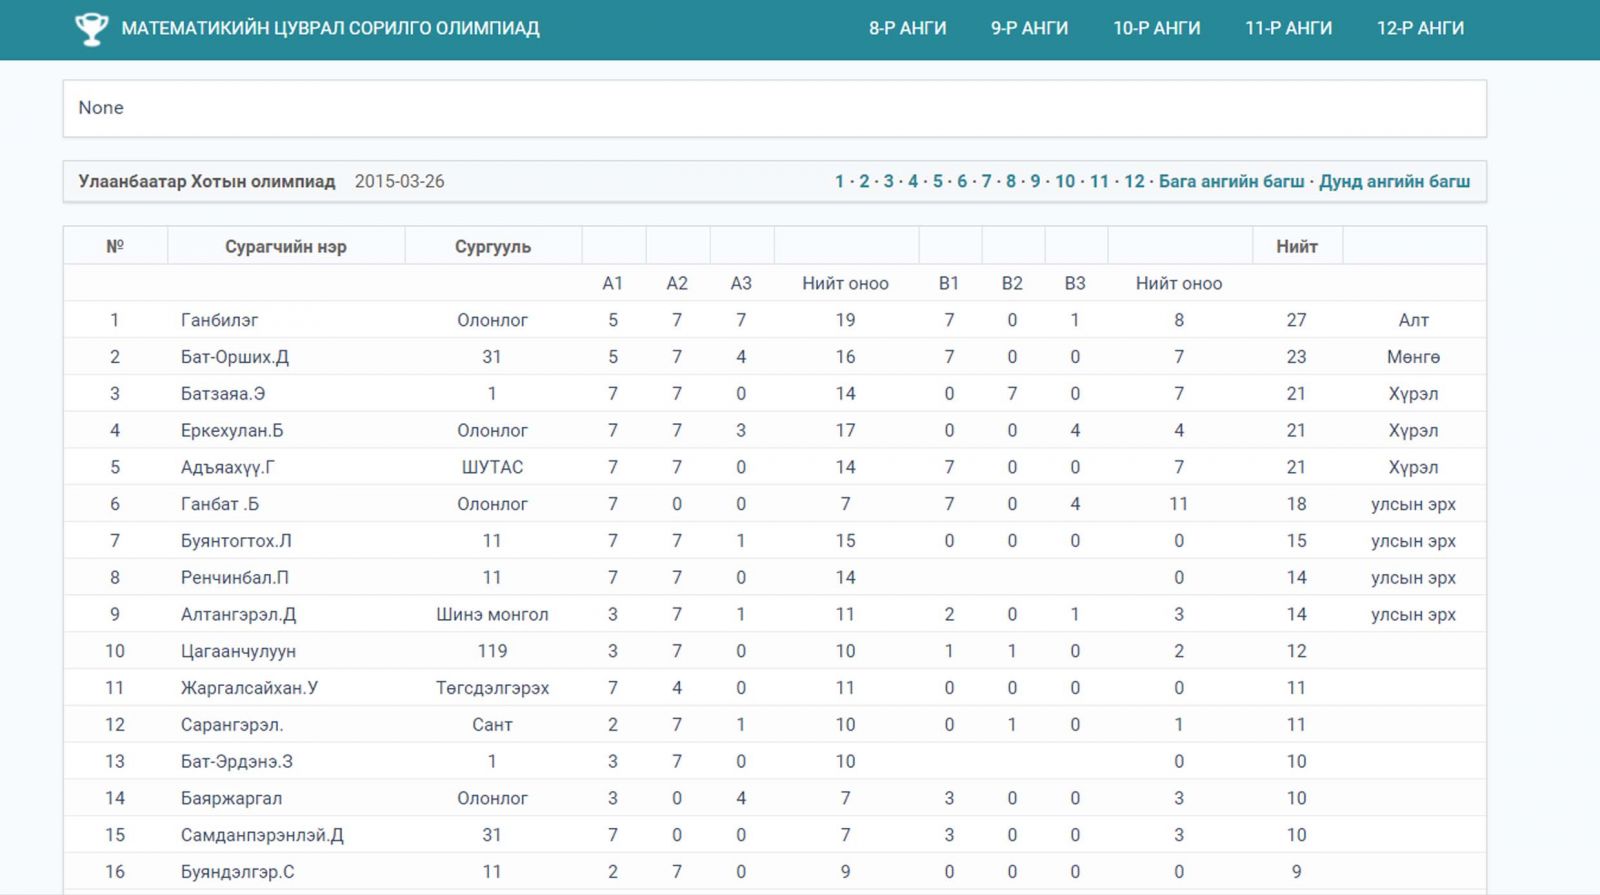Click the trophy logo icon

[x=91, y=29]
